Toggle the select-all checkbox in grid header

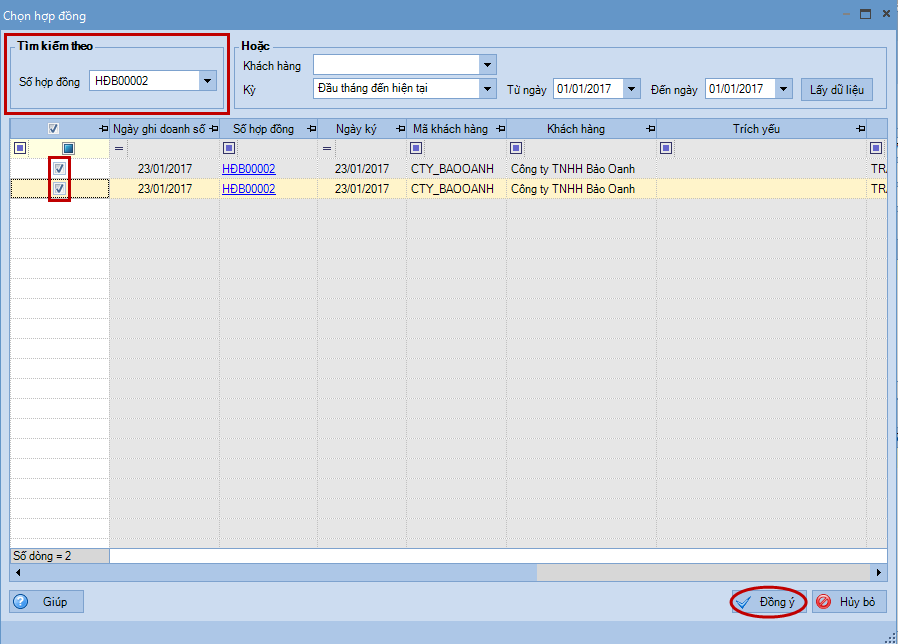[x=54, y=129]
